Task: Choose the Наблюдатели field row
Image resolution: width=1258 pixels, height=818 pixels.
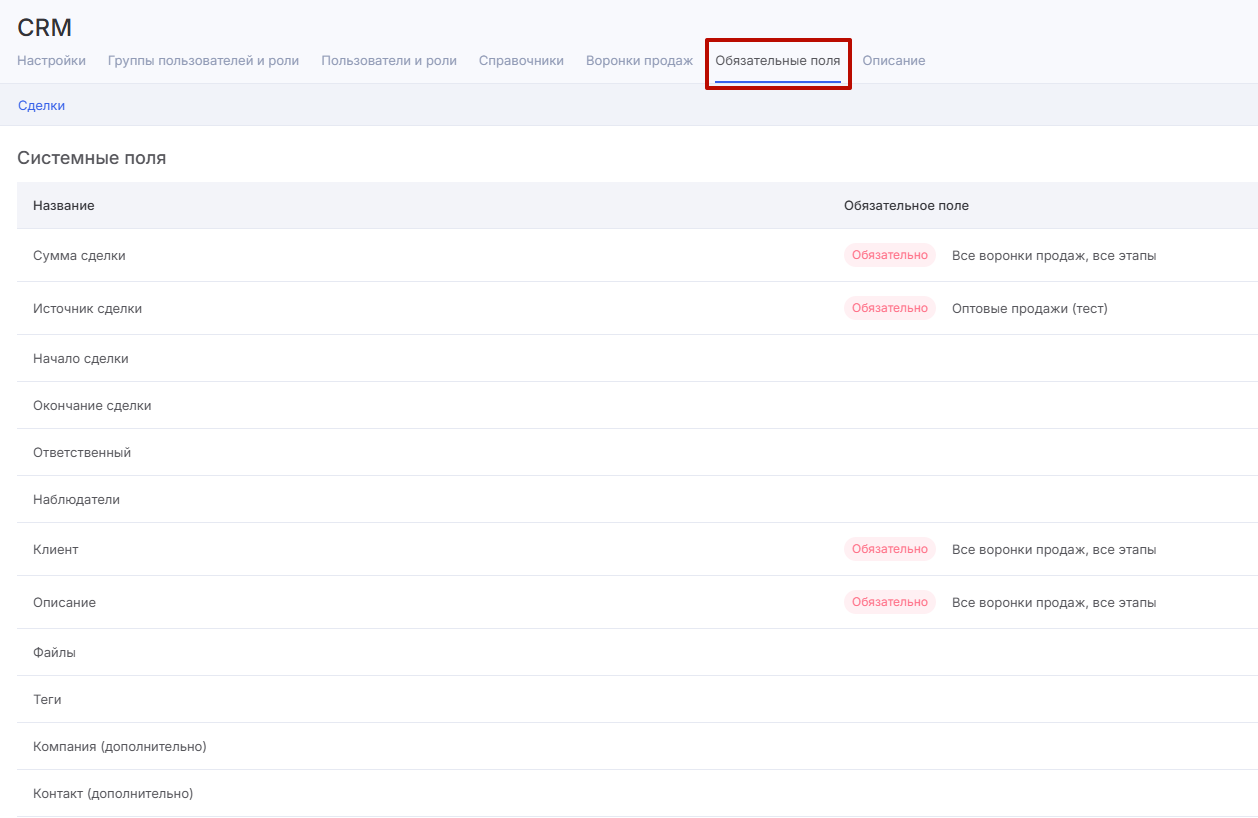Action: coord(76,499)
